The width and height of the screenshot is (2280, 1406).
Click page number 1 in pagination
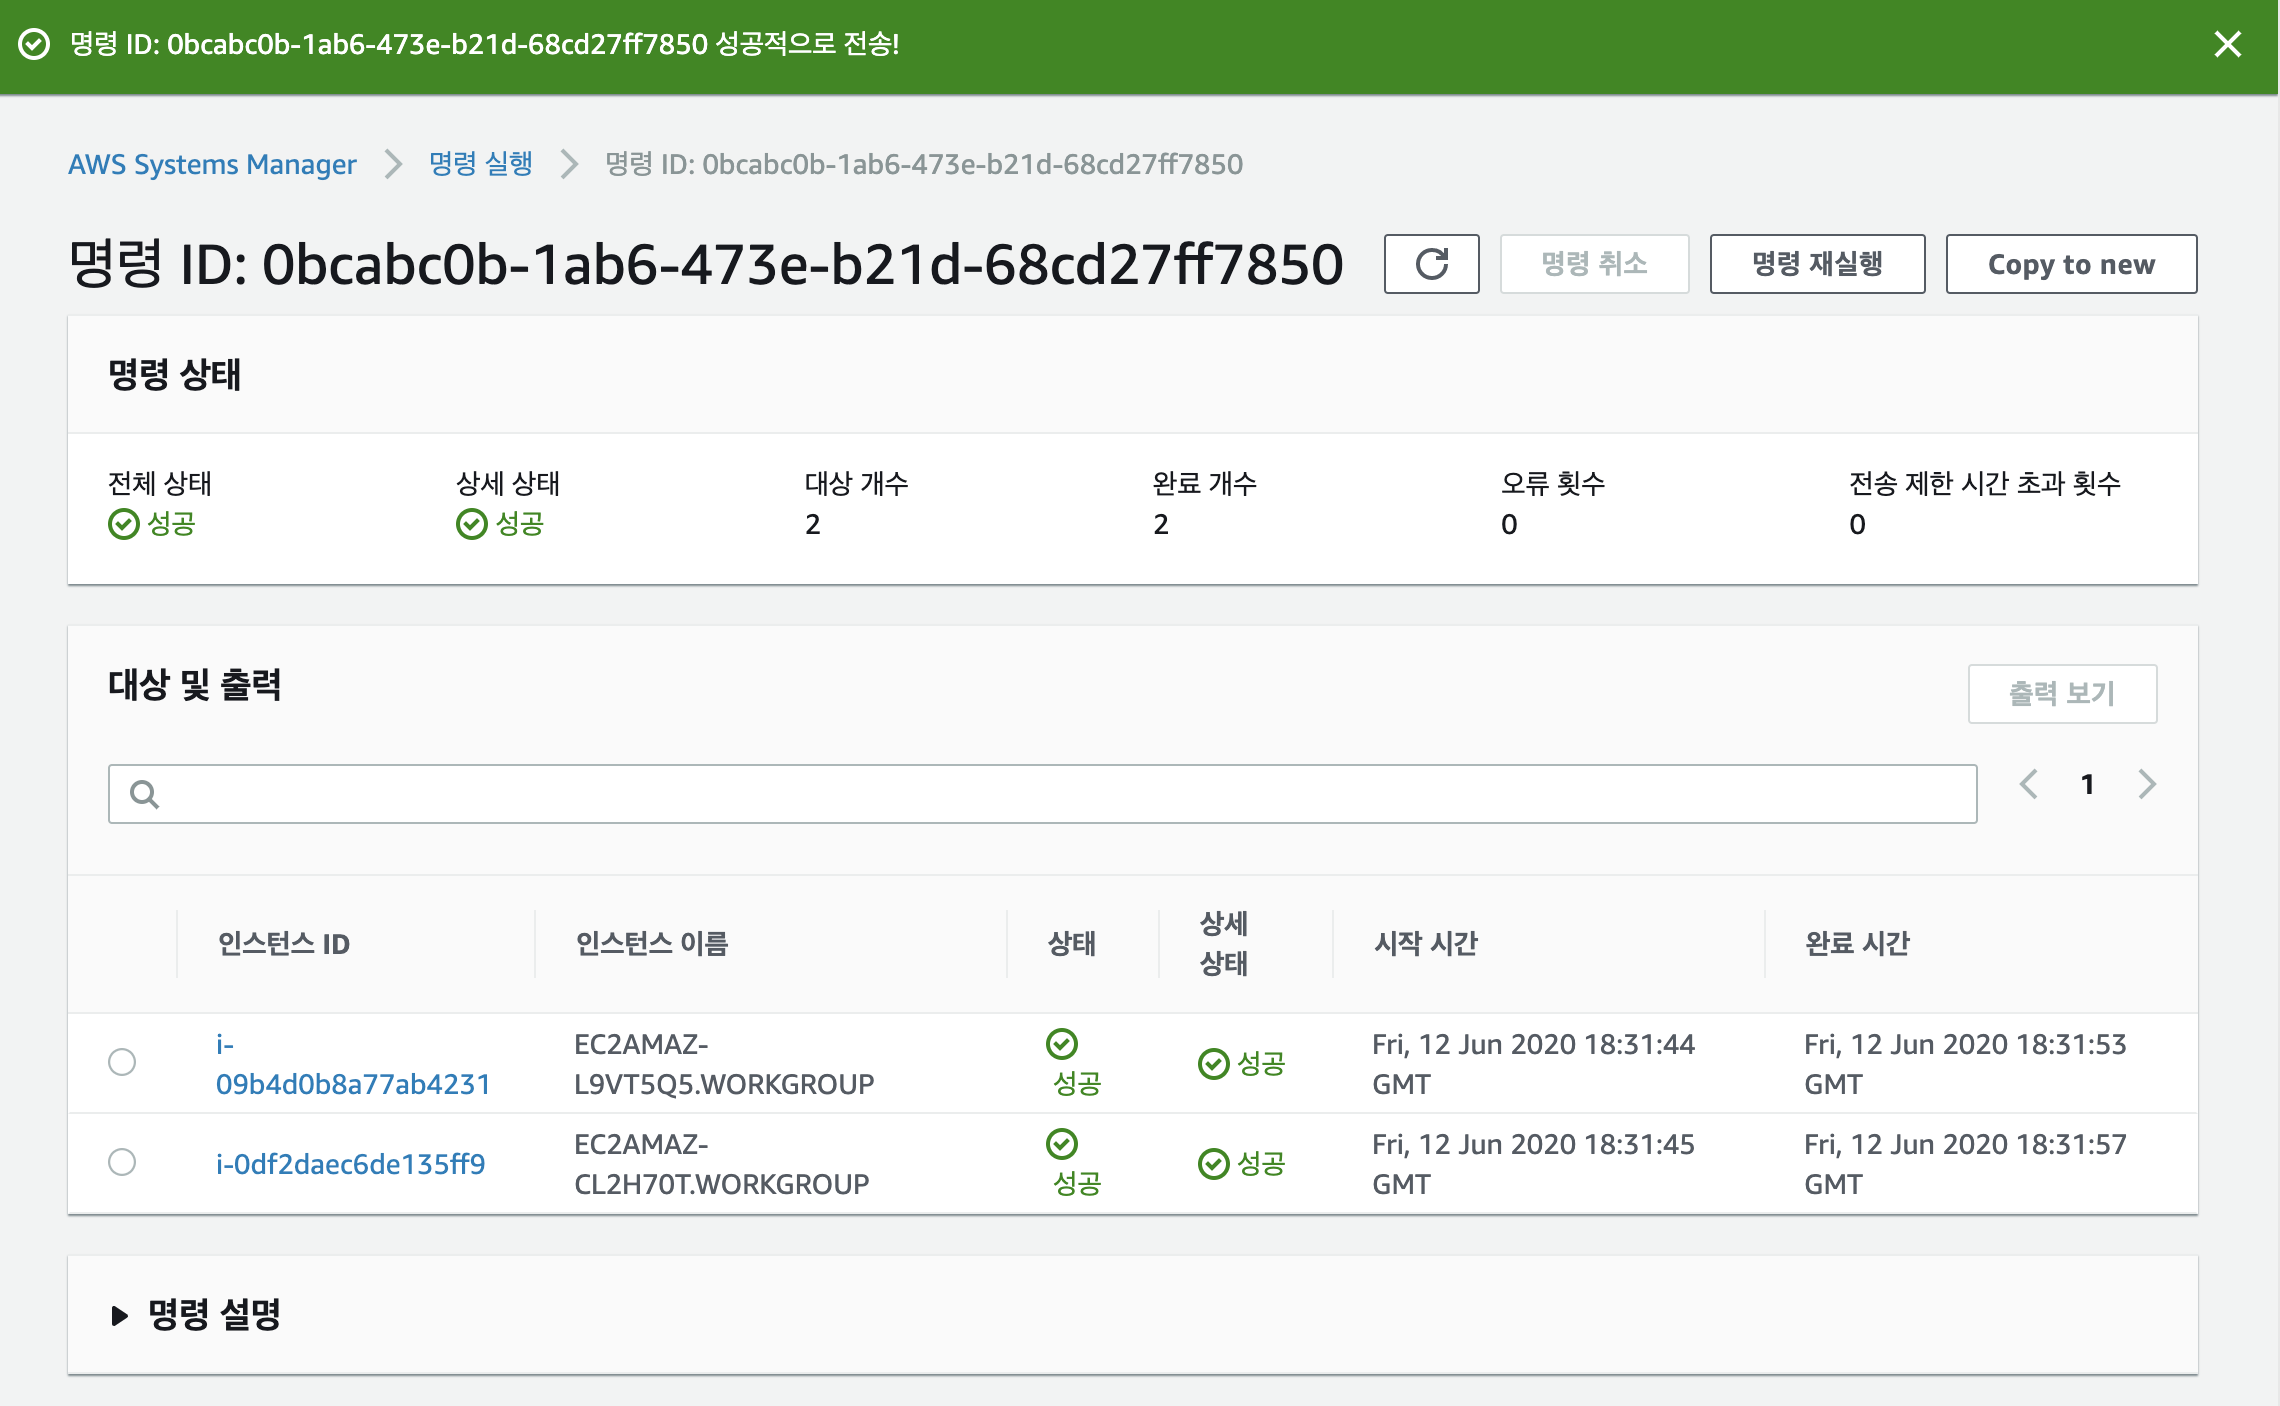2087,784
